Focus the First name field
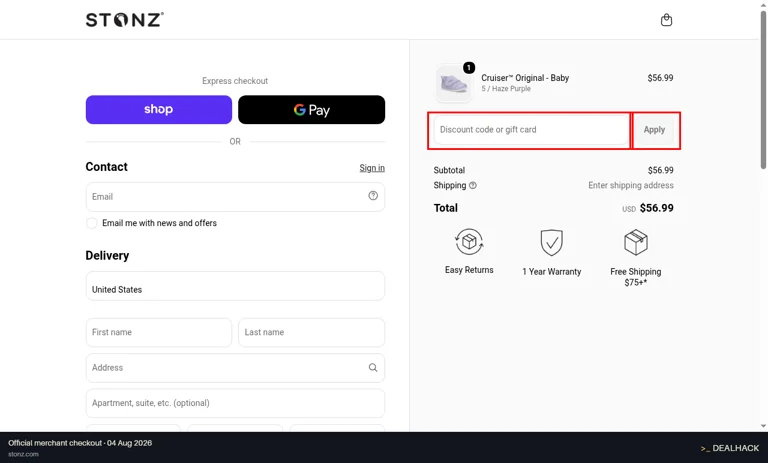Viewport: 768px width, 463px height. [159, 332]
